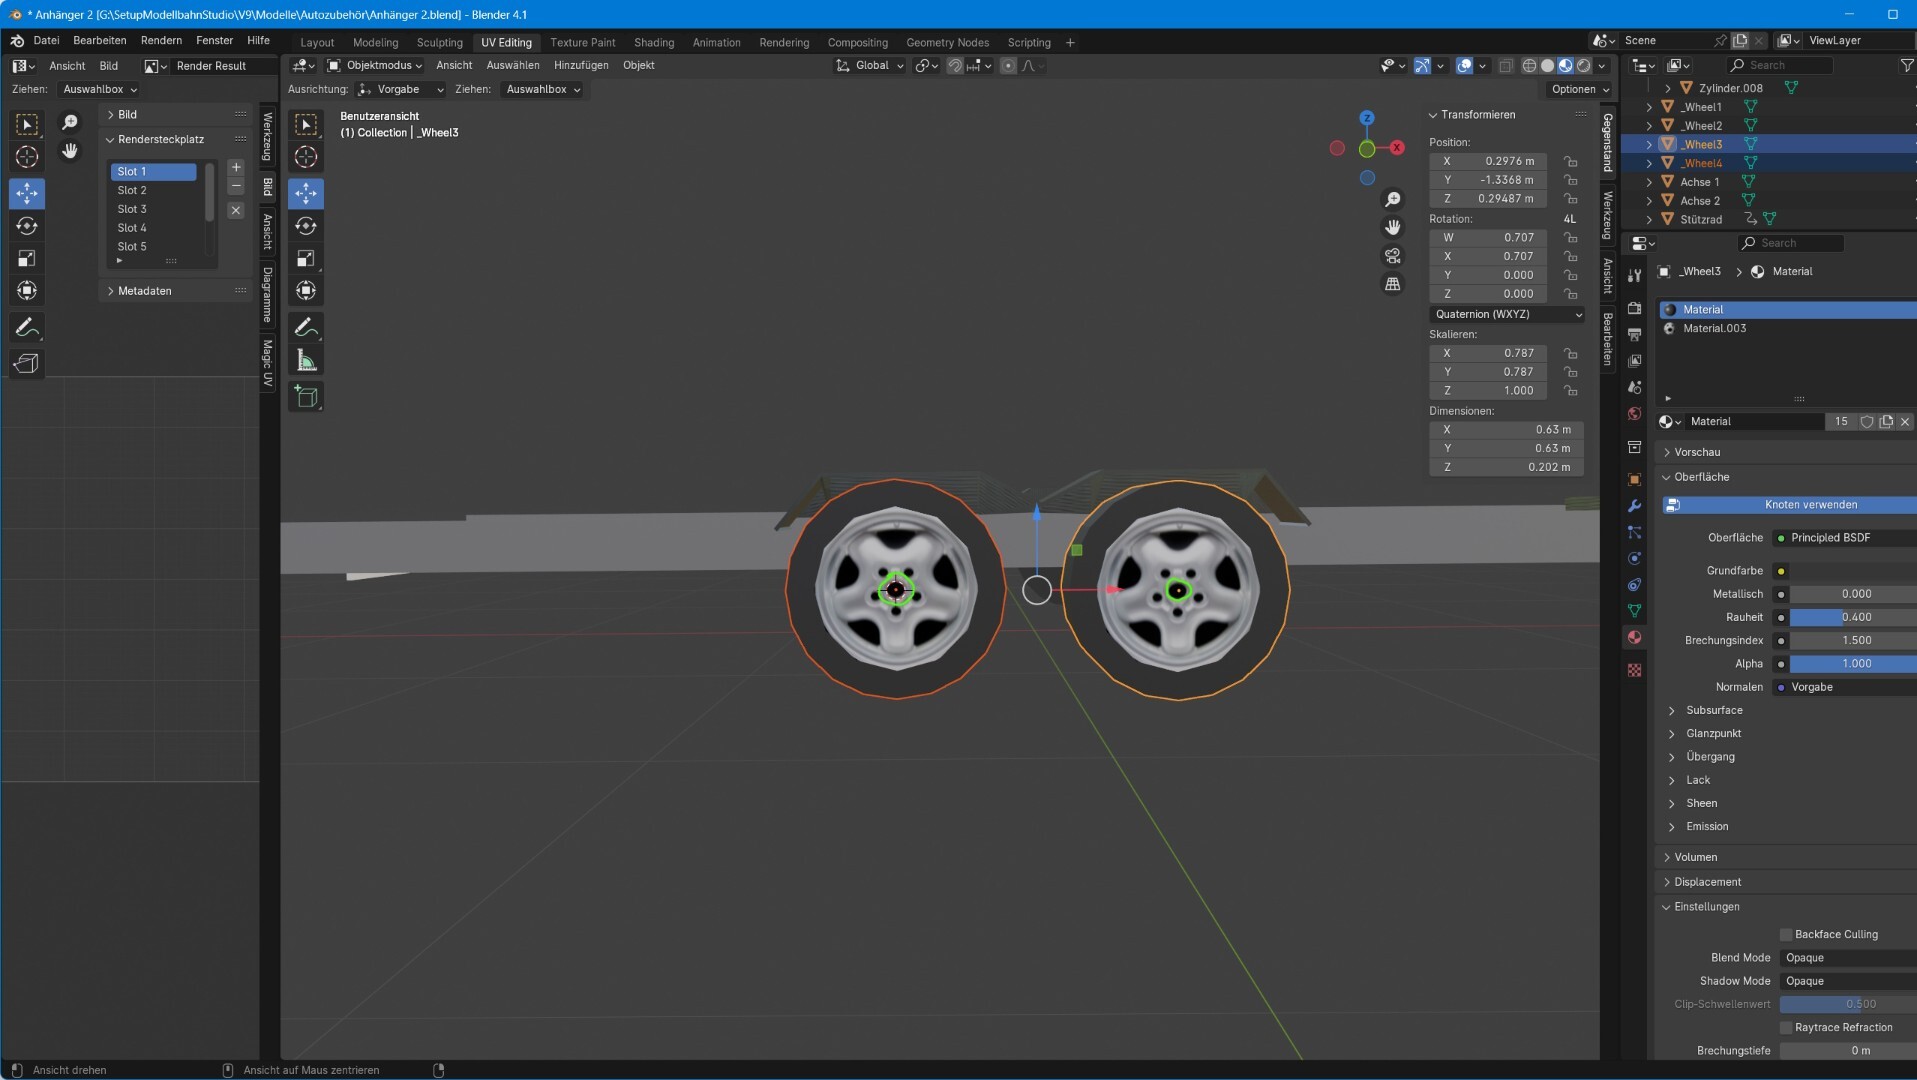Viewport: 1917px width, 1080px height.
Task: Enable the Backface Culling checkbox
Action: pos(1785,934)
